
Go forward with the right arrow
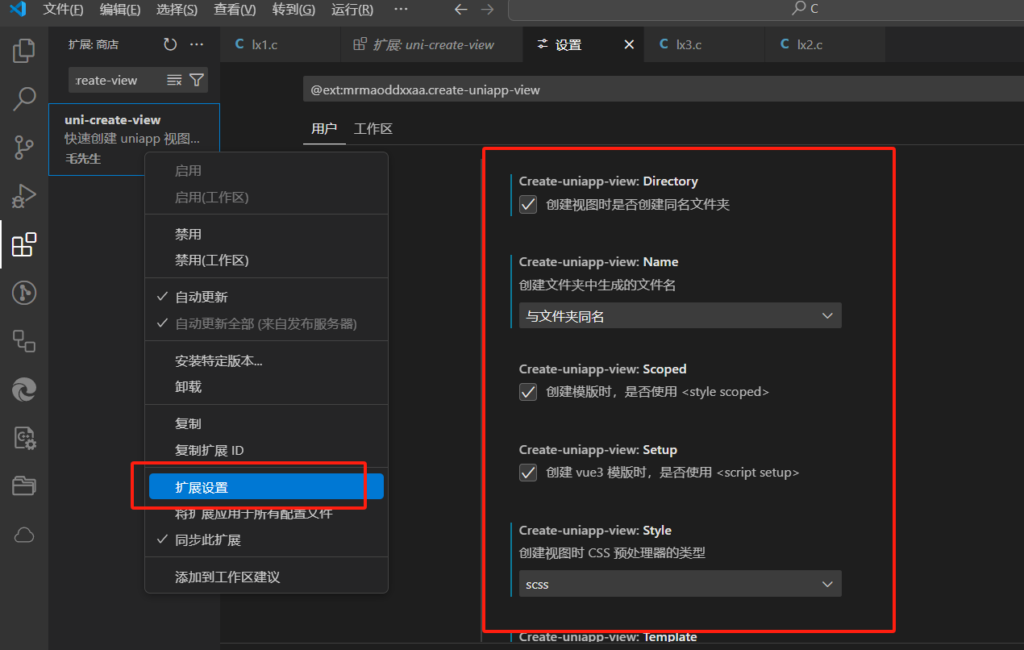pyautogui.click(x=487, y=9)
